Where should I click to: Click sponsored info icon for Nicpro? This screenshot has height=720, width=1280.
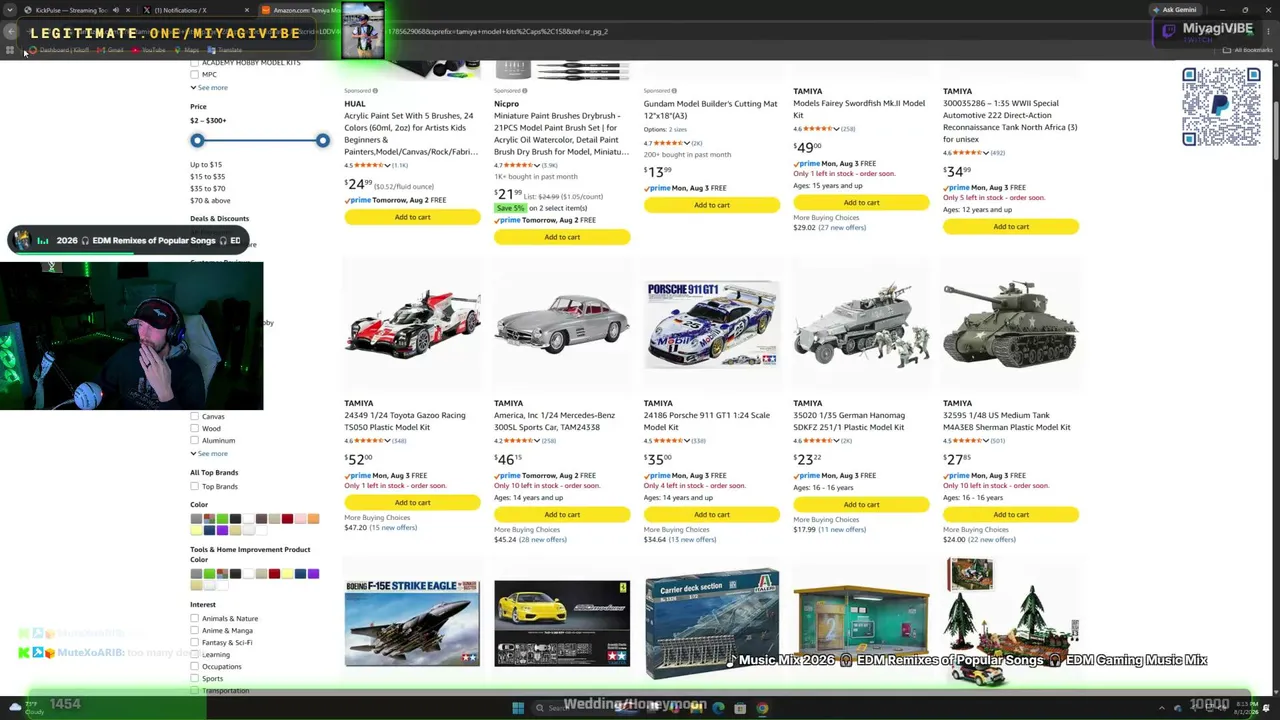(525, 91)
